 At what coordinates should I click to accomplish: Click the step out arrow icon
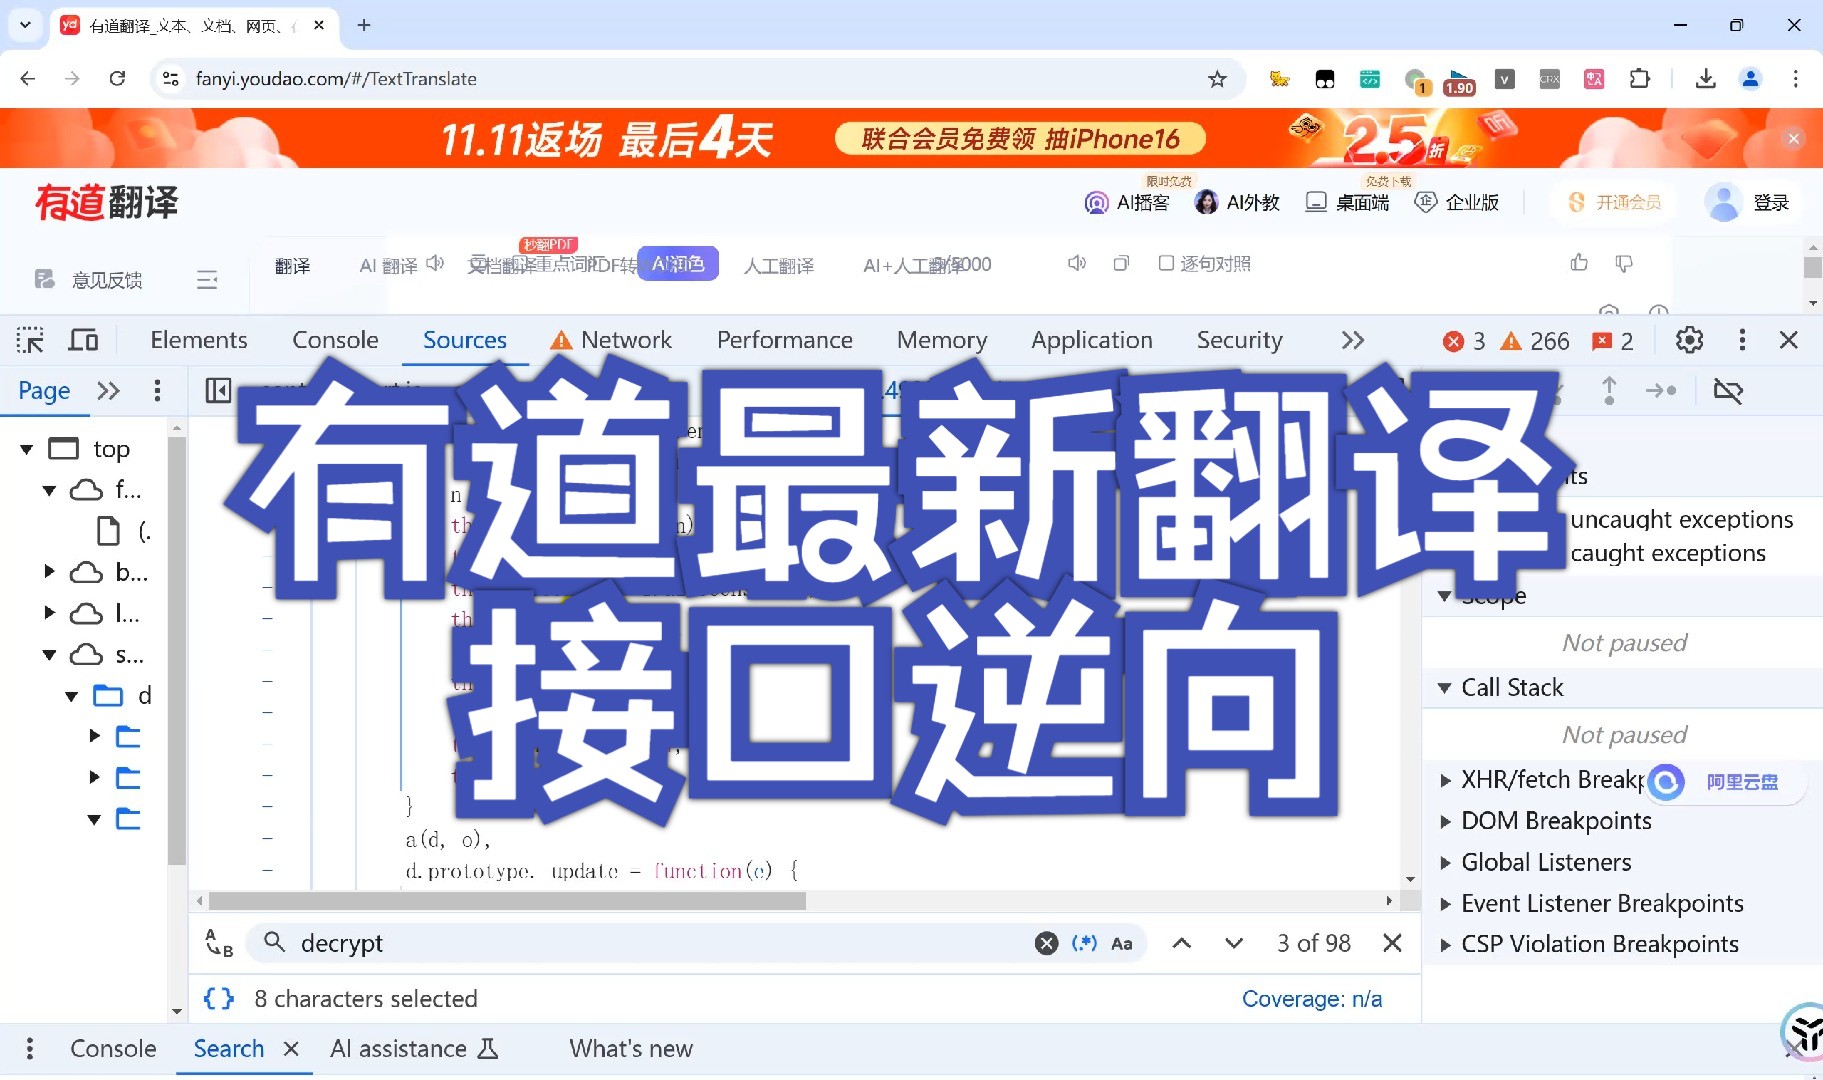[1609, 390]
